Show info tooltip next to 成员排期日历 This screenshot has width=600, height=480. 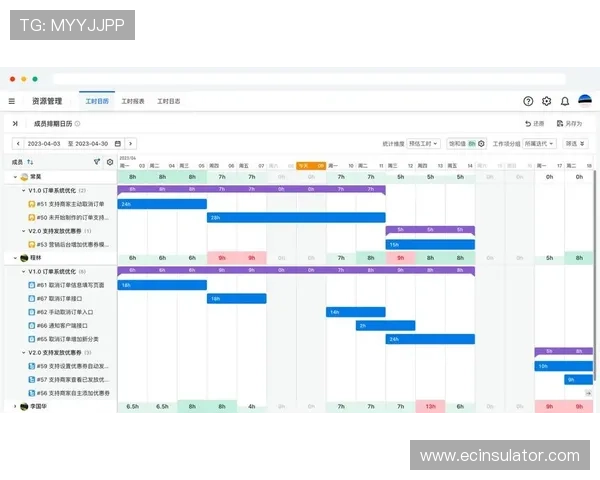(77, 124)
